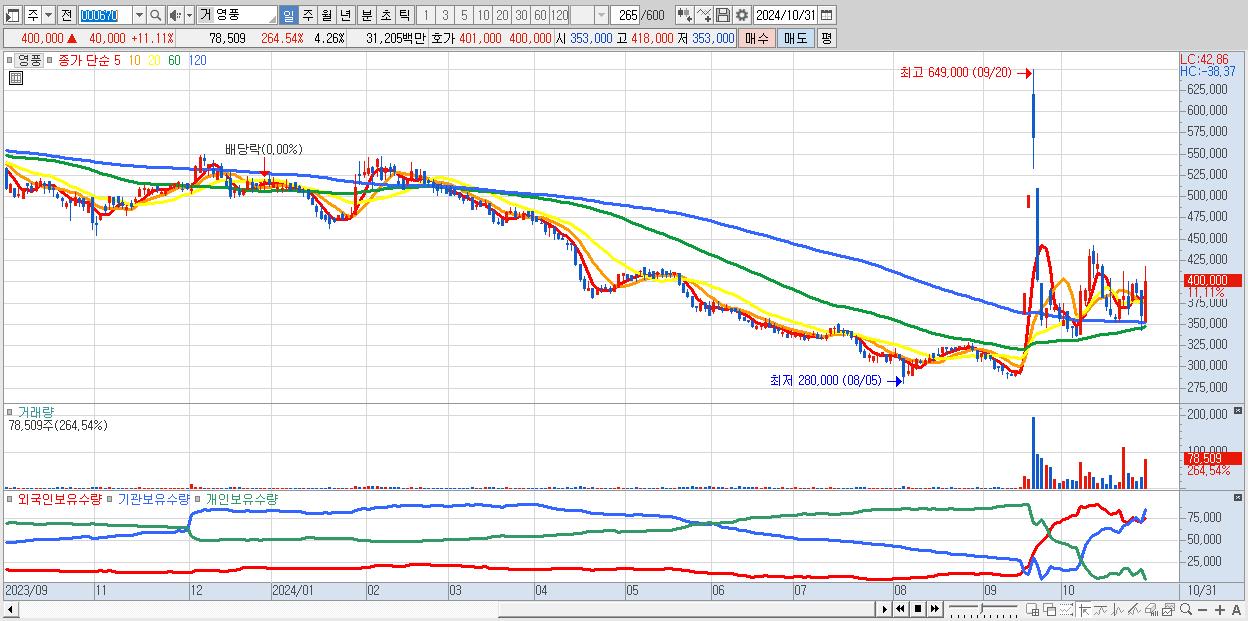The height and width of the screenshot is (621, 1248).
Task: Click the 120-day moving average label
Action: [x=197, y=60]
